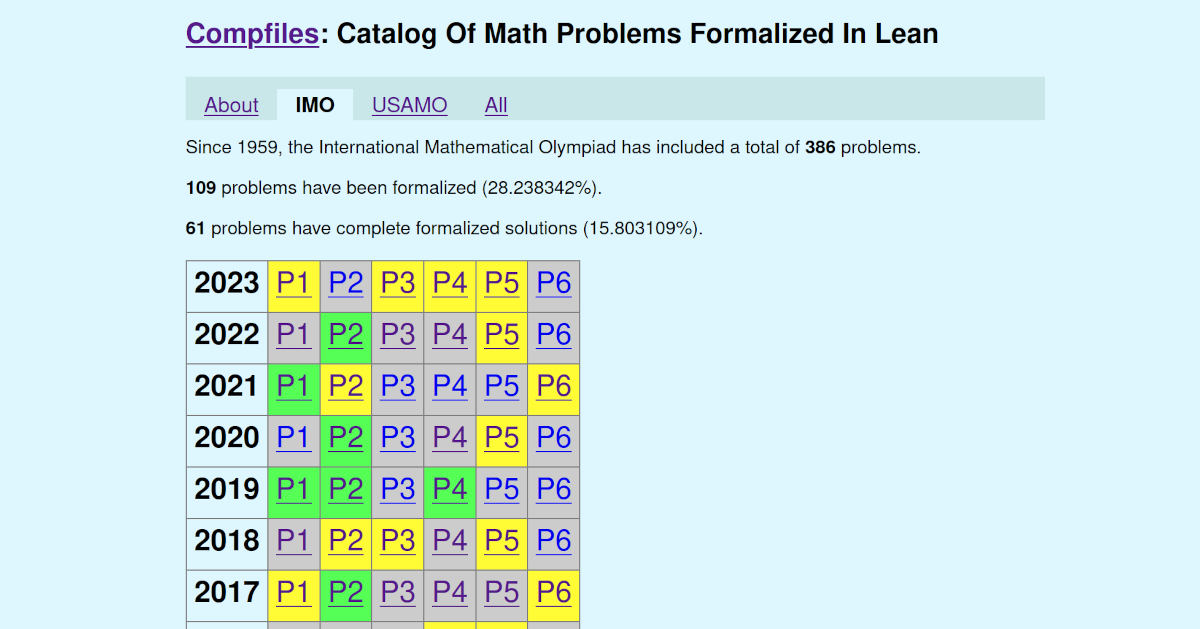This screenshot has height=629, width=1200.
Task: Click the "Catalog Of Math Problems Formalized In Lean" heading text
Action: (x=638, y=34)
